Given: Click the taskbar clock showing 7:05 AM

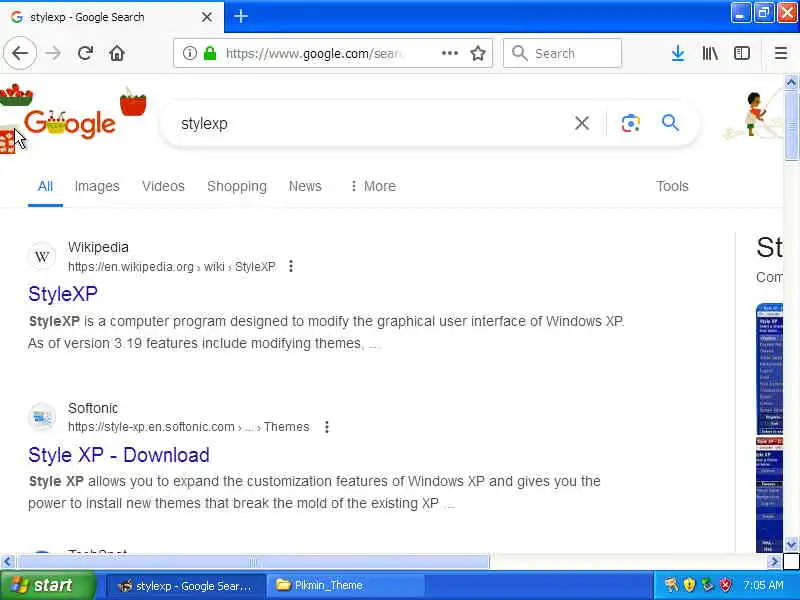Looking at the screenshot, I should click(x=763, y=585).
